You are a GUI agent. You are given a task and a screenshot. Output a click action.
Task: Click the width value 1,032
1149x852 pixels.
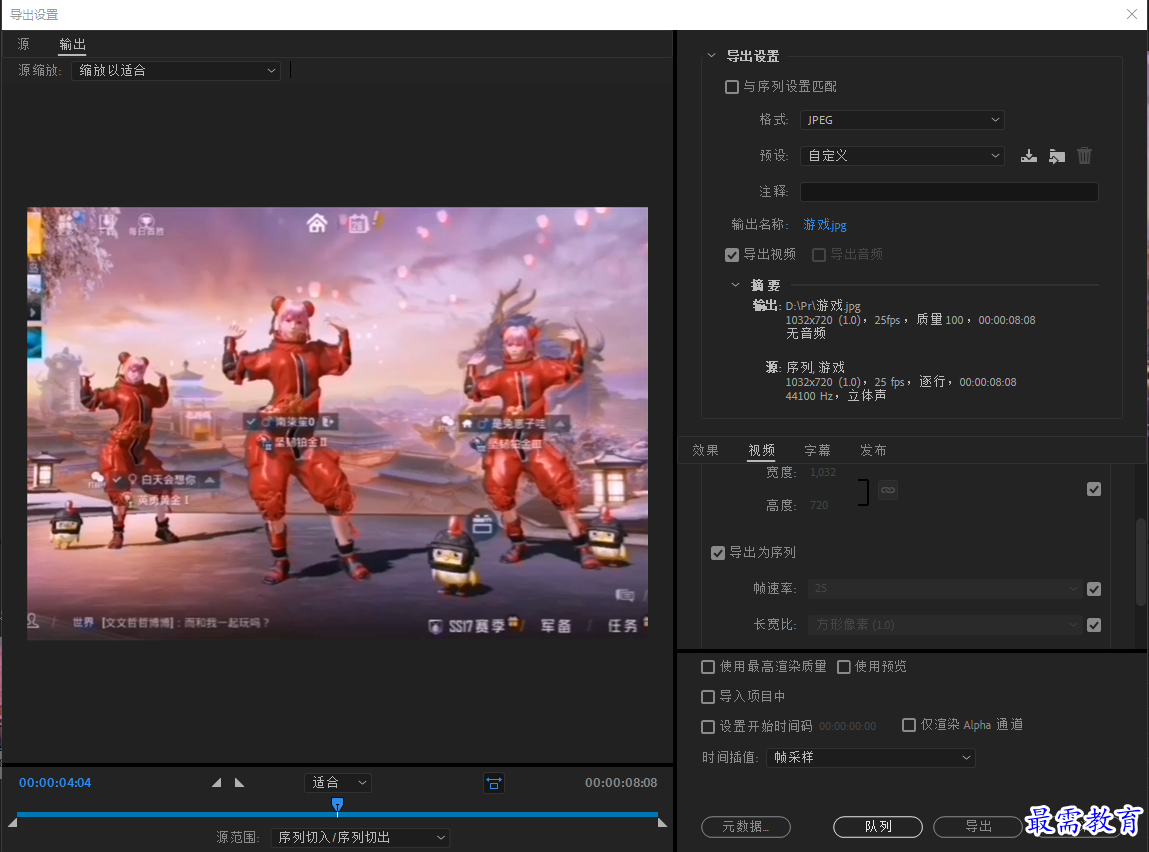coord(822,473)
